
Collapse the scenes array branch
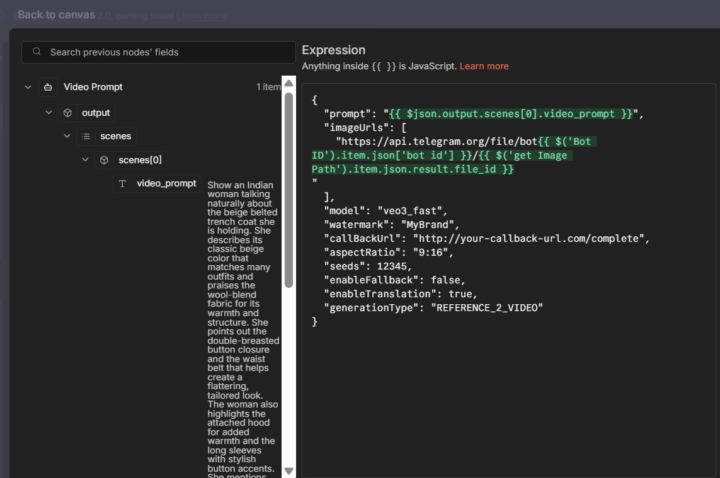(67, 136)
